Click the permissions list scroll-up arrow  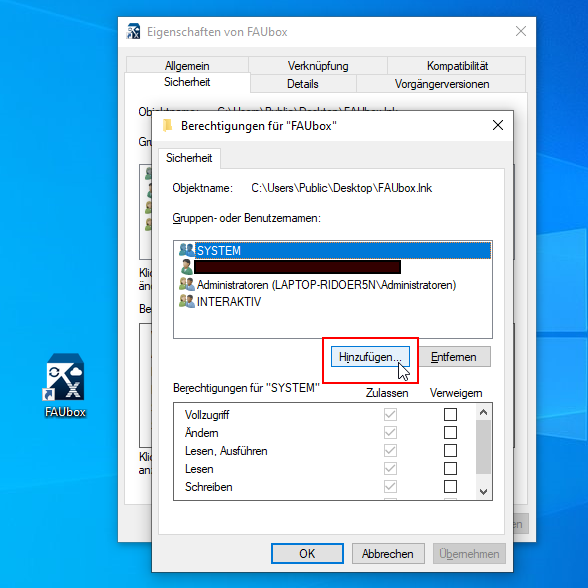[484, 412]
